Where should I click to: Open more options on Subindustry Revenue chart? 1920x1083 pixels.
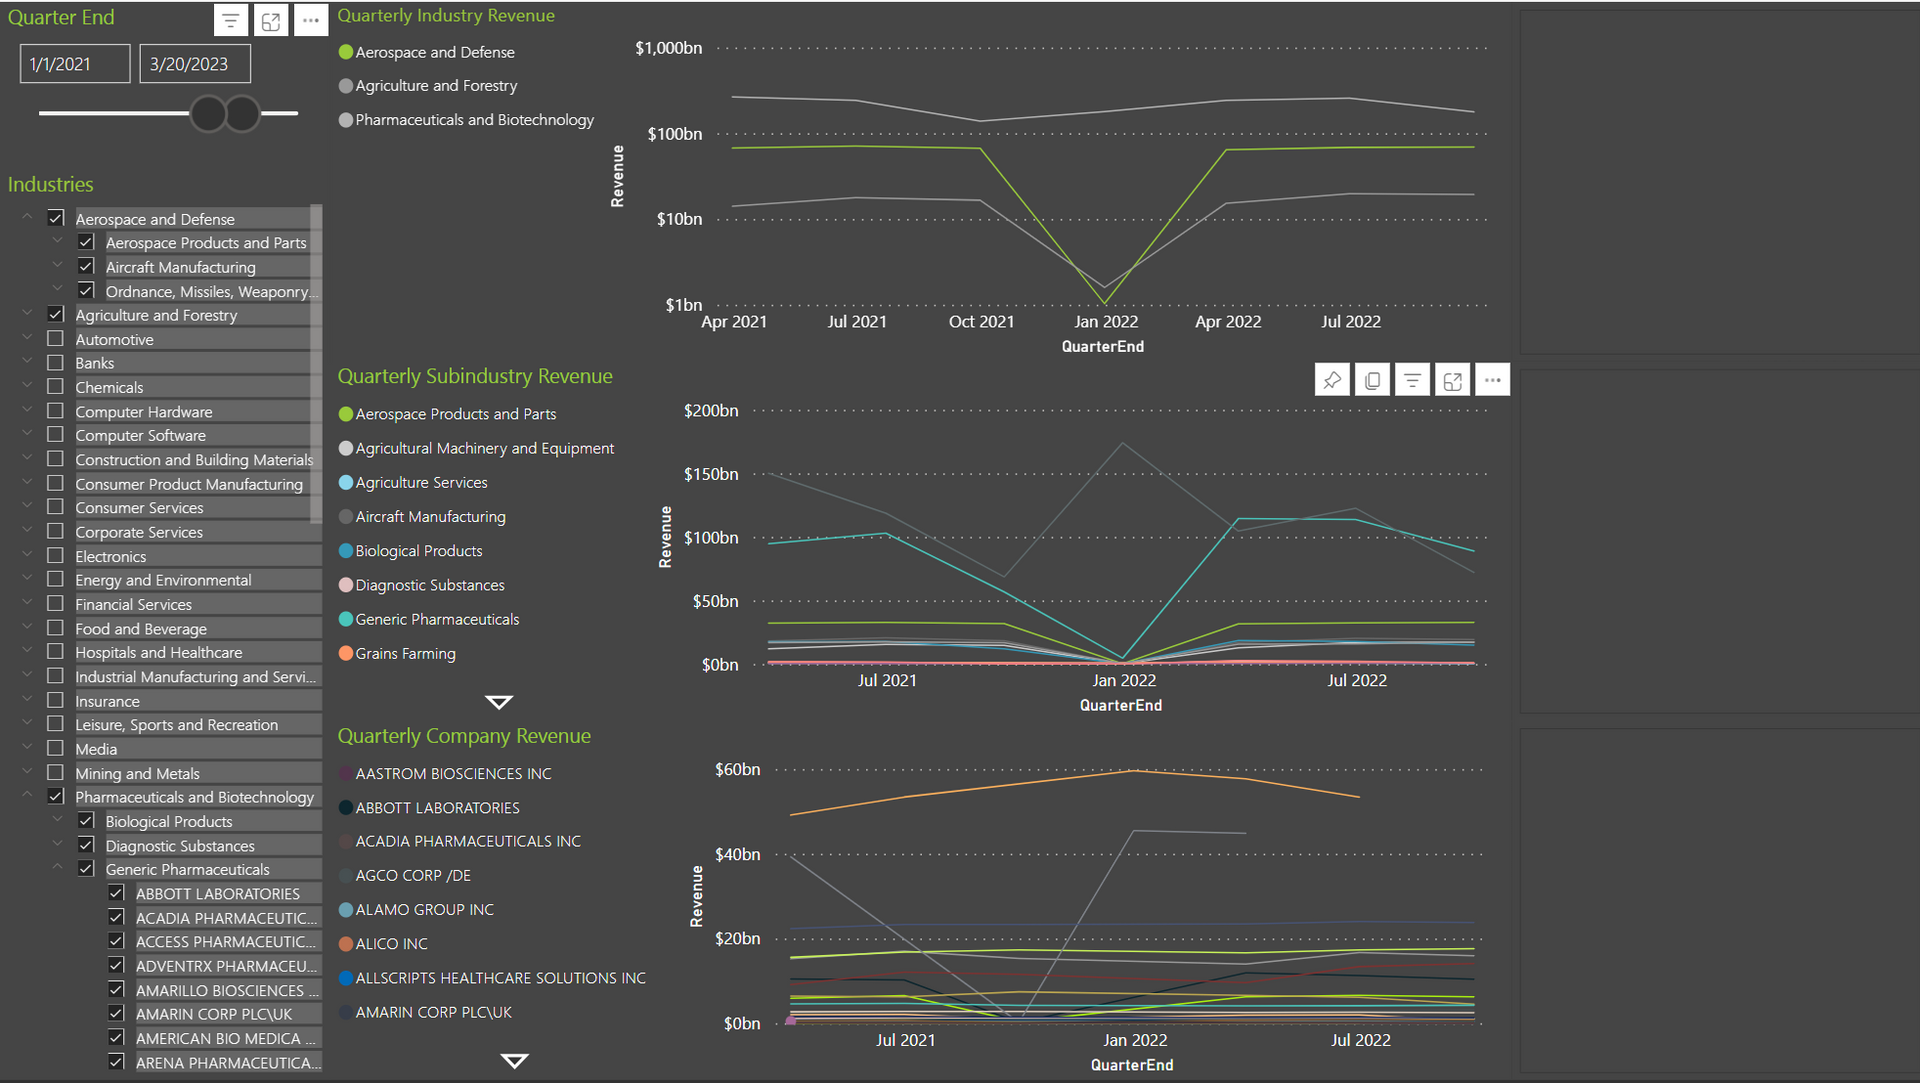(1492, 380)
